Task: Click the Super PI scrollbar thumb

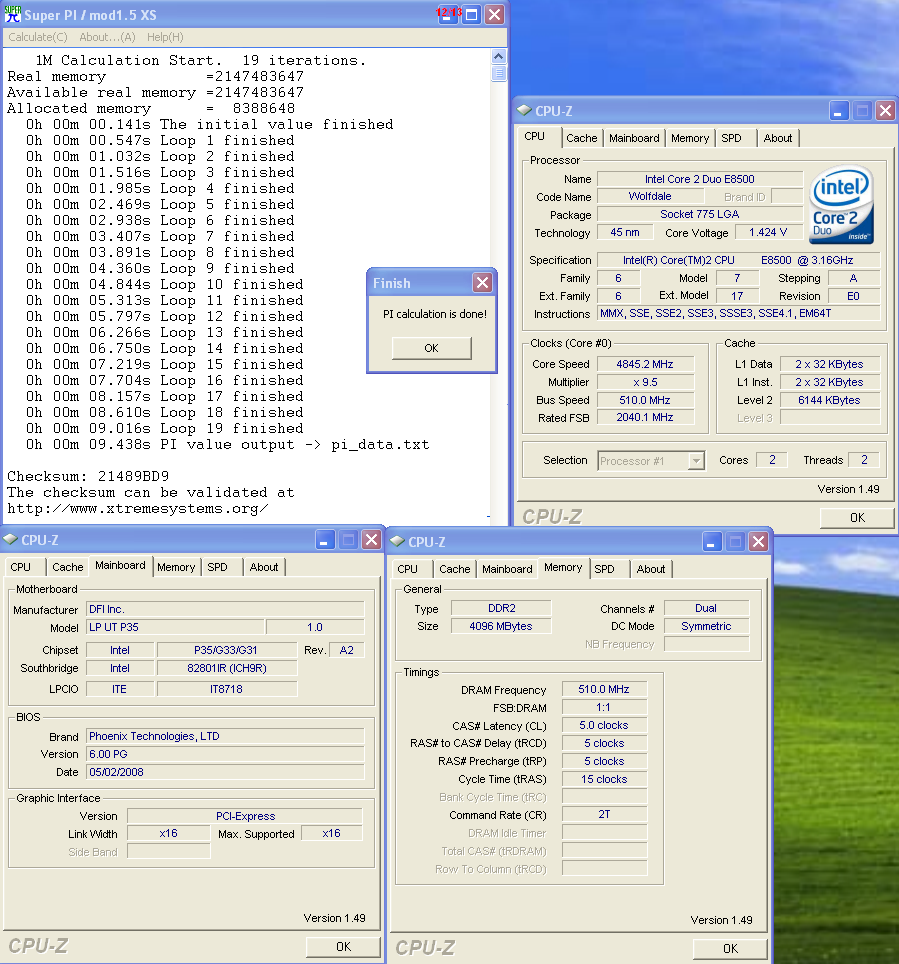Action: (x=499, y=73)
